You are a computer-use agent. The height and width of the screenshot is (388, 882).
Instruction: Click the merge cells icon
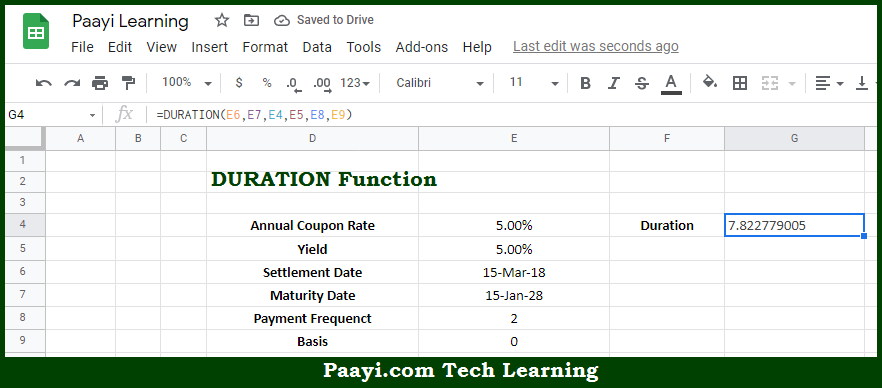770,84
